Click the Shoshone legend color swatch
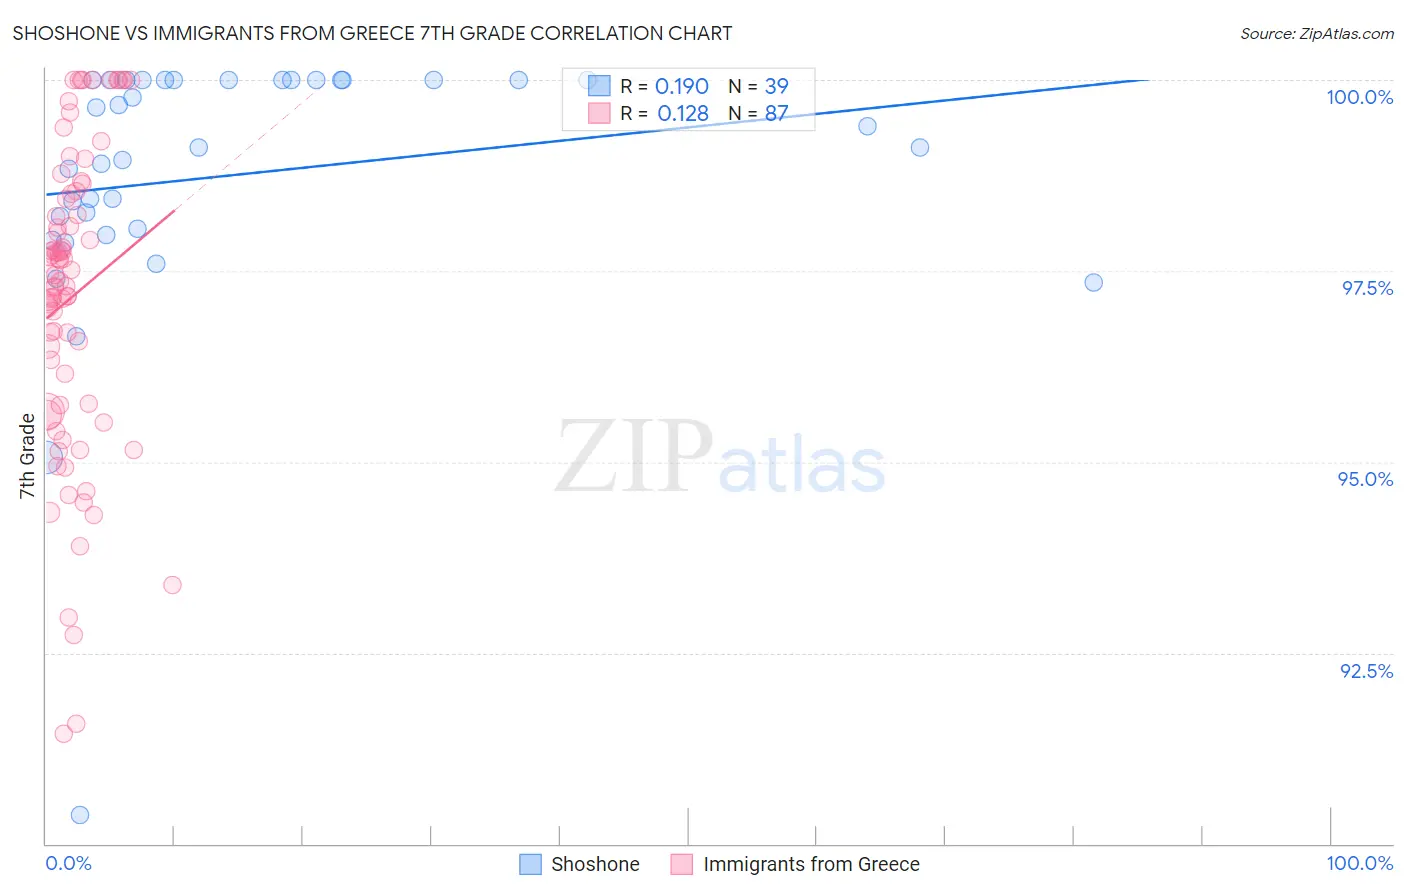 coord(530,864)
